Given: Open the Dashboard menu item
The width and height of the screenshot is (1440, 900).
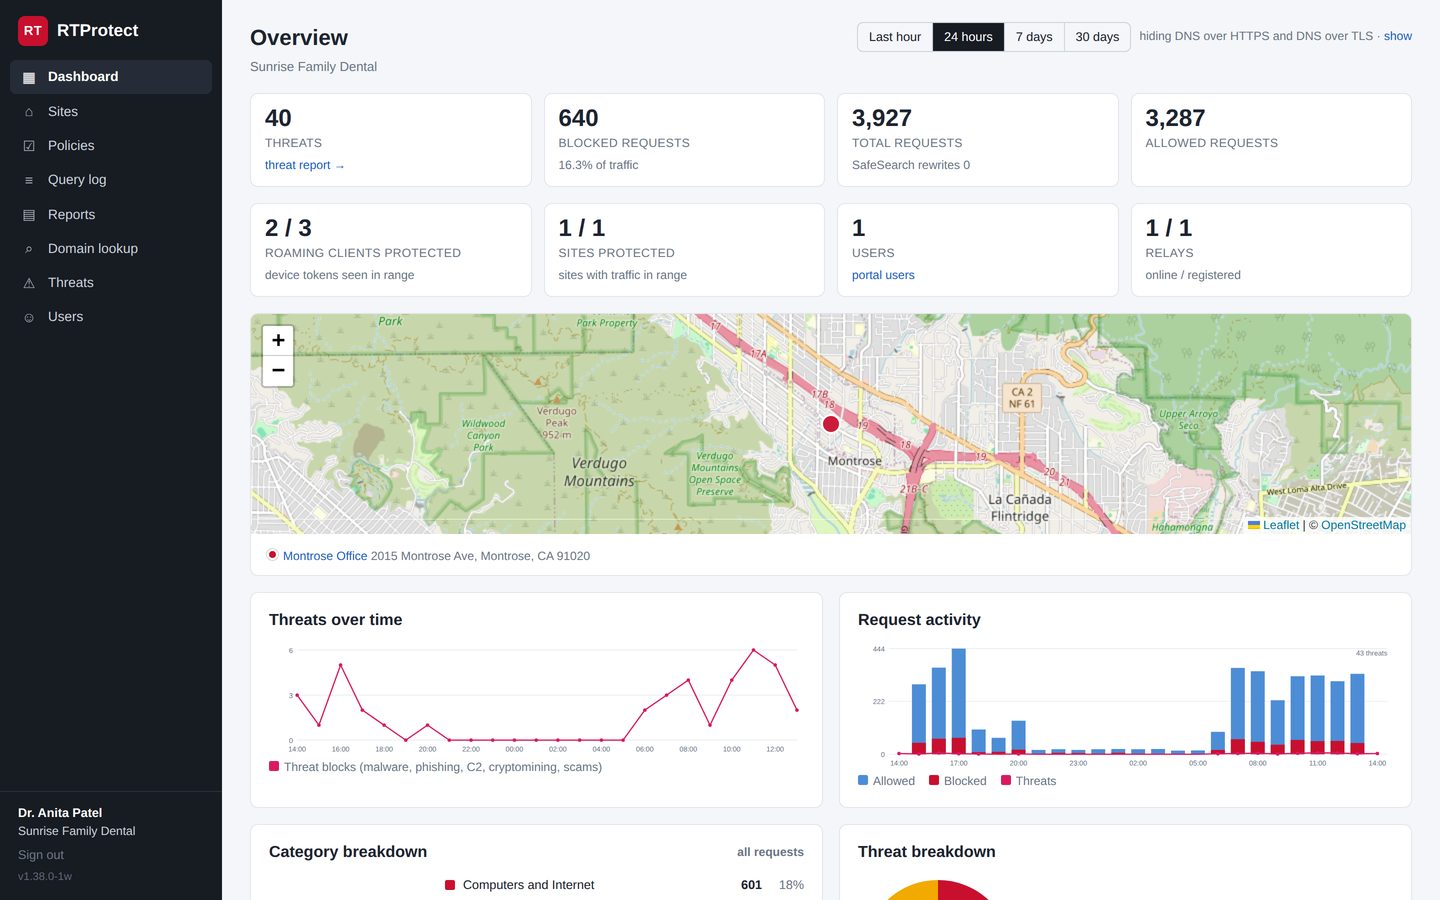Looking at the screenshot, I should 111,77.
